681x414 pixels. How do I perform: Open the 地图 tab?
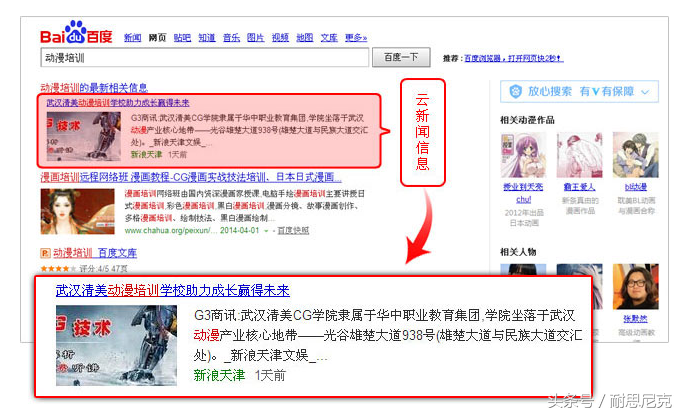(304, 38)
